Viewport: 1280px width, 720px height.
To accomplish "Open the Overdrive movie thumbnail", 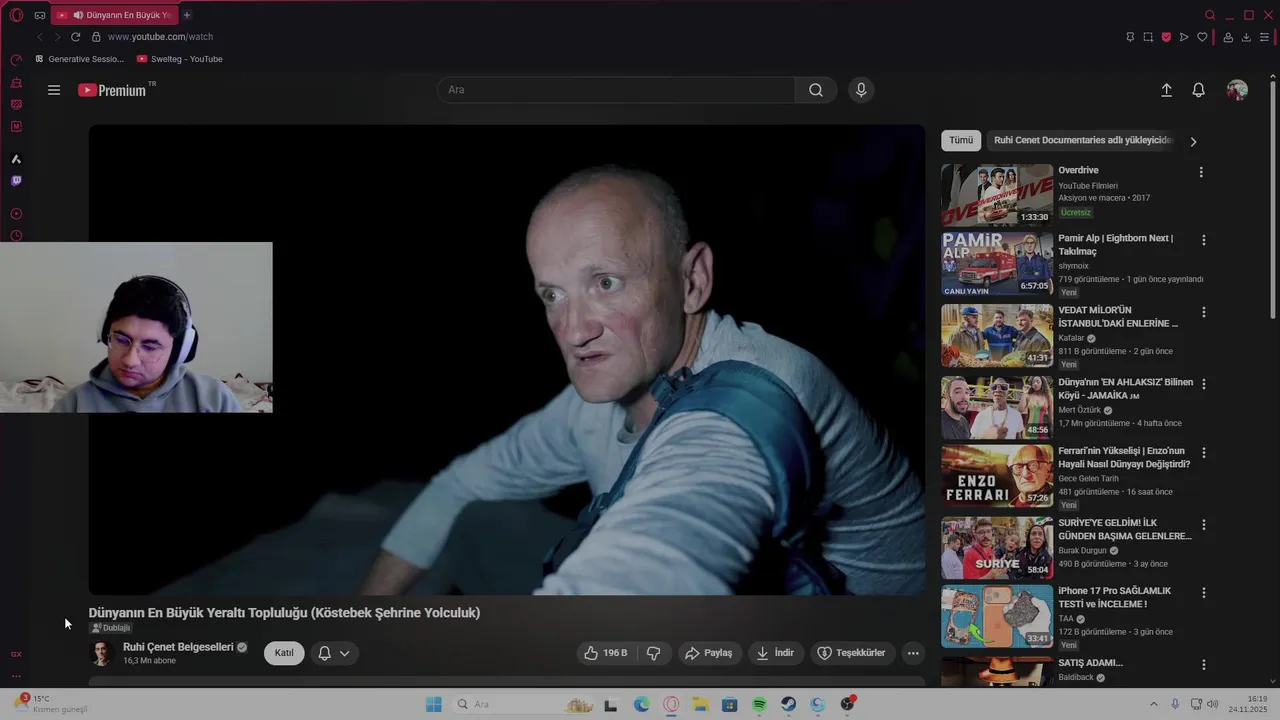I will 997,195.
